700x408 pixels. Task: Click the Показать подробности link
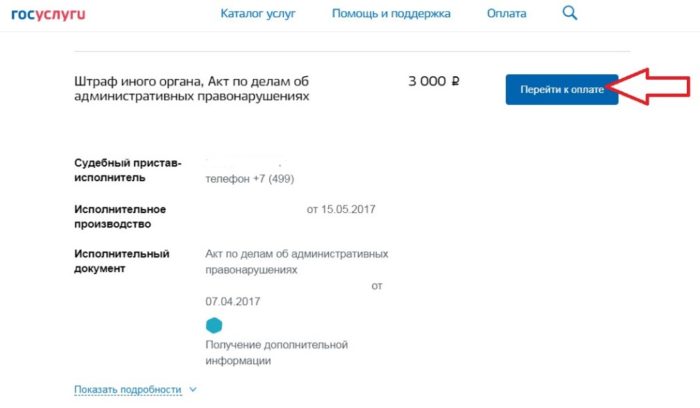click(128, 390)
